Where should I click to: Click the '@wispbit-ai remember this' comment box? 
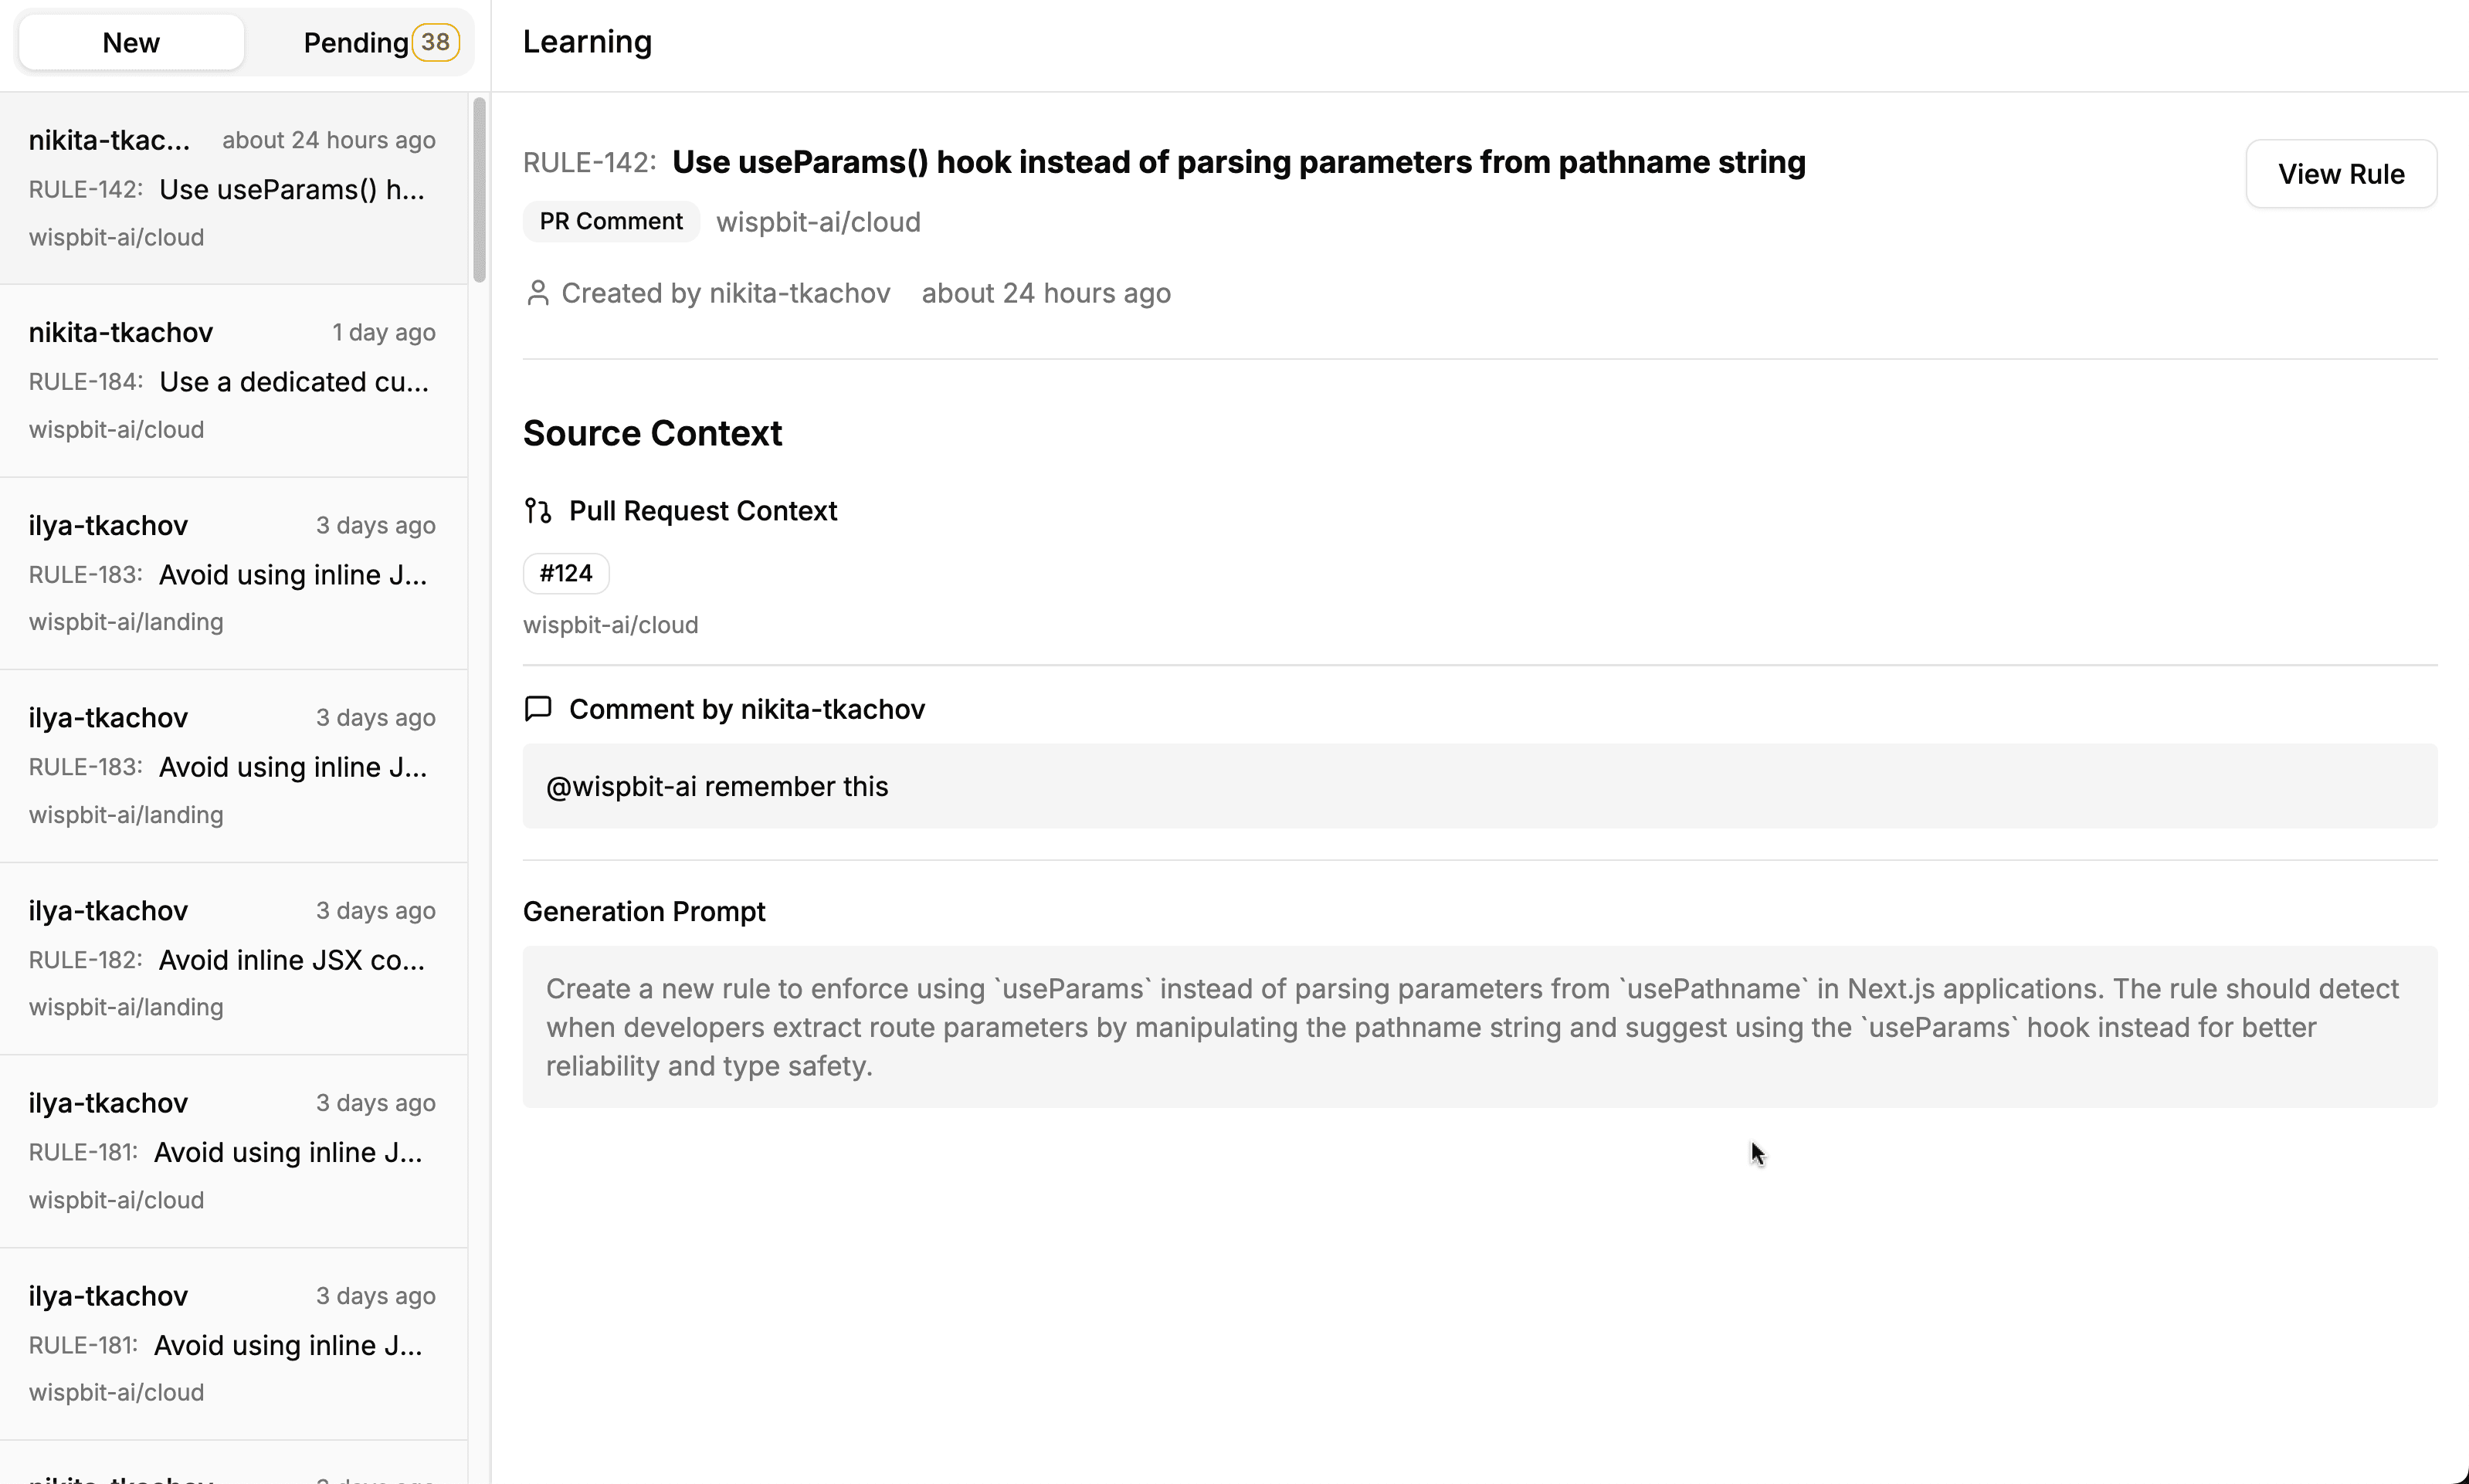click(x=1479, y=786)
